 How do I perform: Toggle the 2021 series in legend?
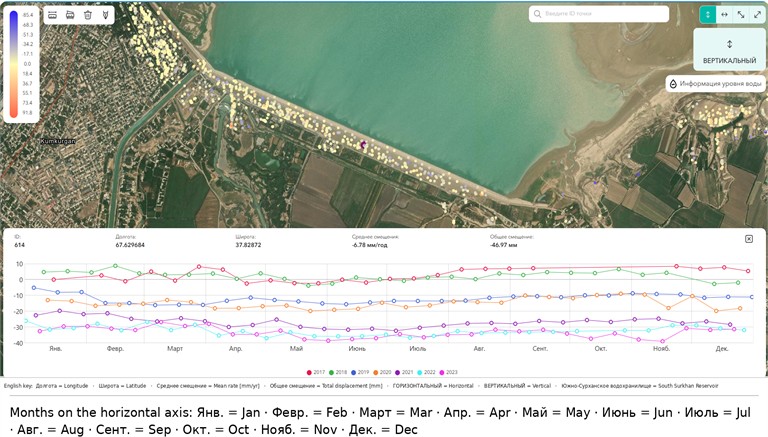(404, 372)
